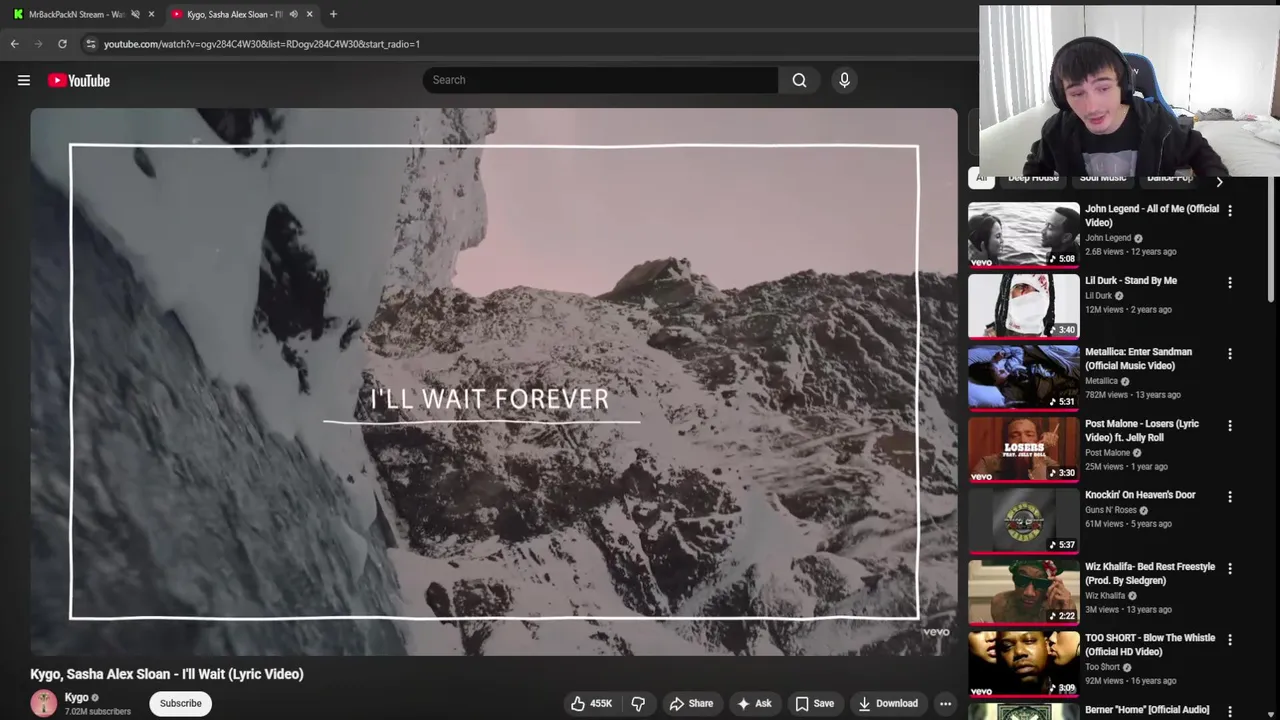The width and height of the screenshot is (1280, 720).
Task: Open Lil Durk Stand By Me thumbnail
Action: pos(1024,306)
